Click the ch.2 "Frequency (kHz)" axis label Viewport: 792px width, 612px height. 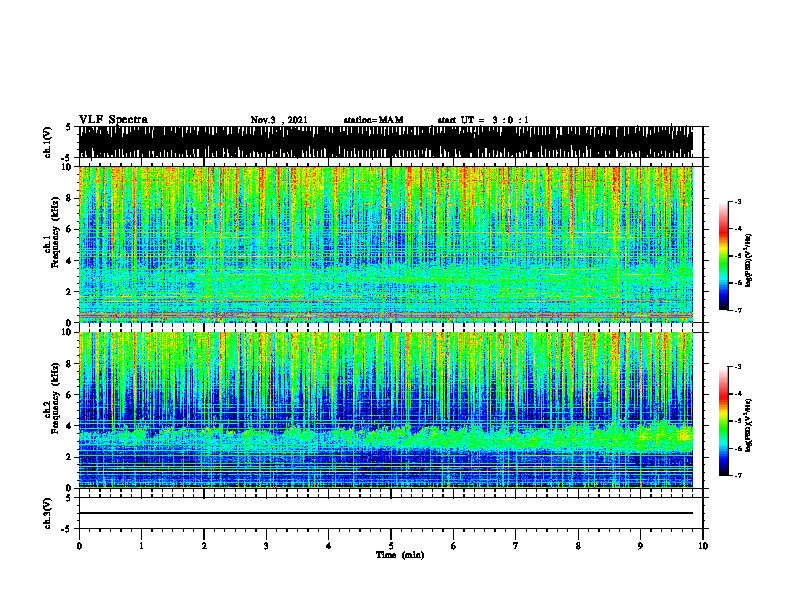[55, 398]
